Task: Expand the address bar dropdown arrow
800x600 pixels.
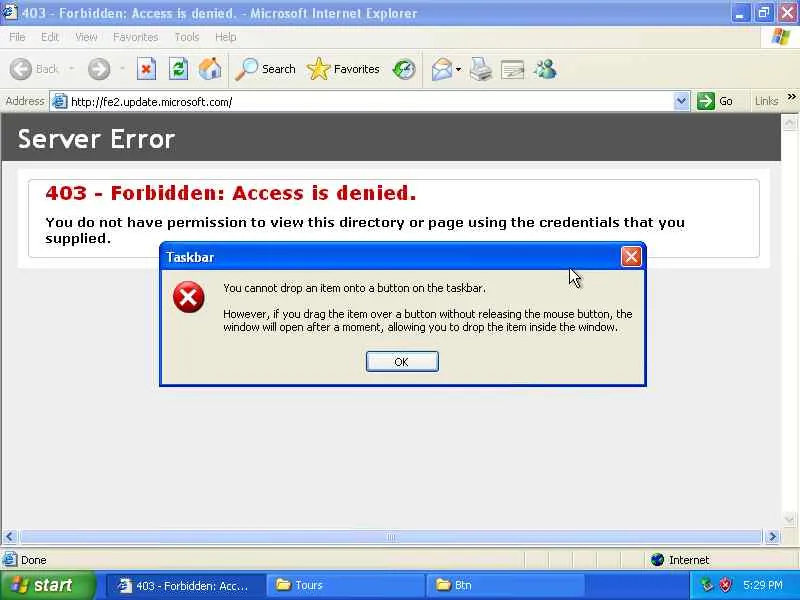Action: (681, 101)
